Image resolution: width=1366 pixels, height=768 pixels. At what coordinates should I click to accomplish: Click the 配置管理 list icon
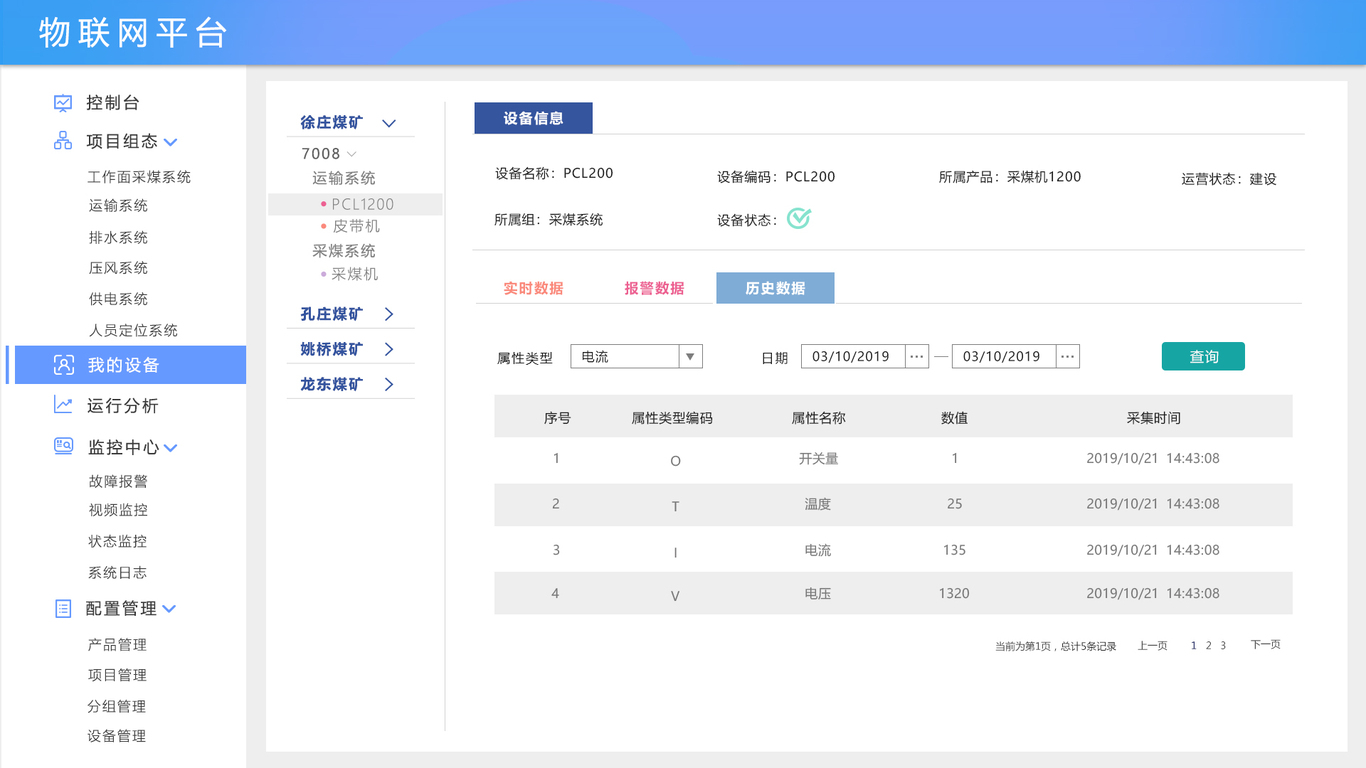tap(63, 608)
